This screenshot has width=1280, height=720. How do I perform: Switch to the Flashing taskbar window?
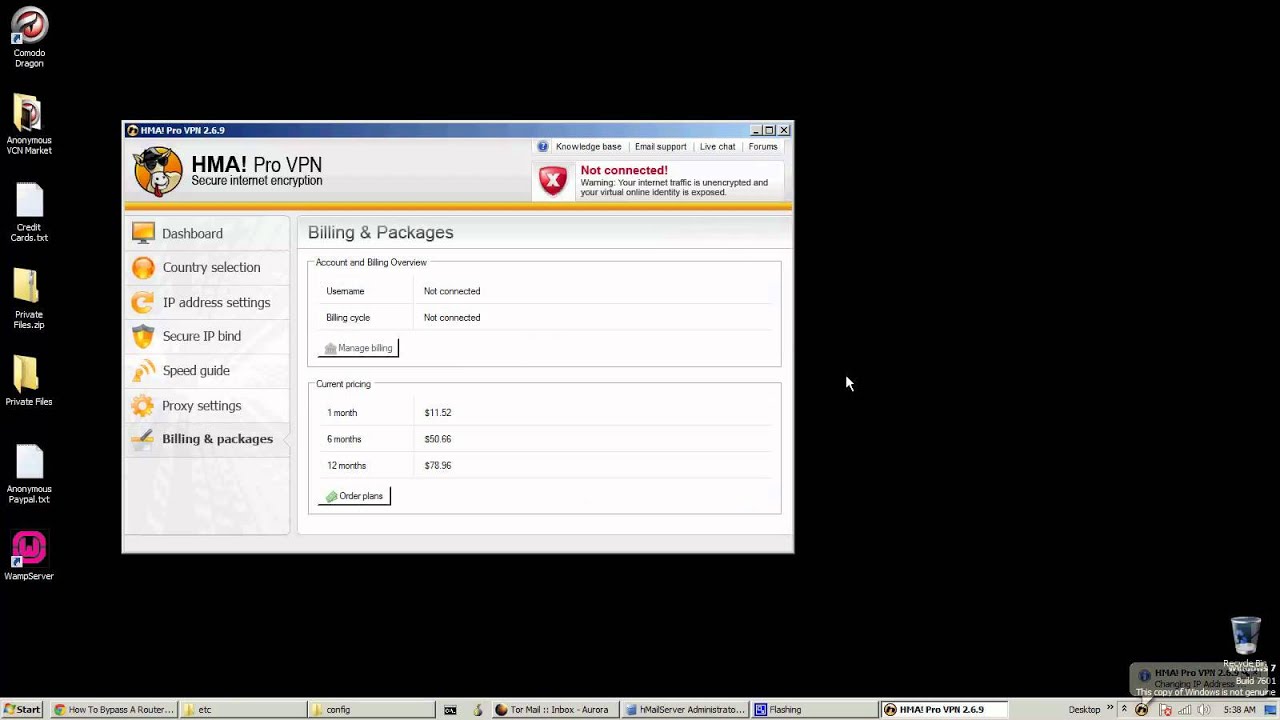coord(813,710)
